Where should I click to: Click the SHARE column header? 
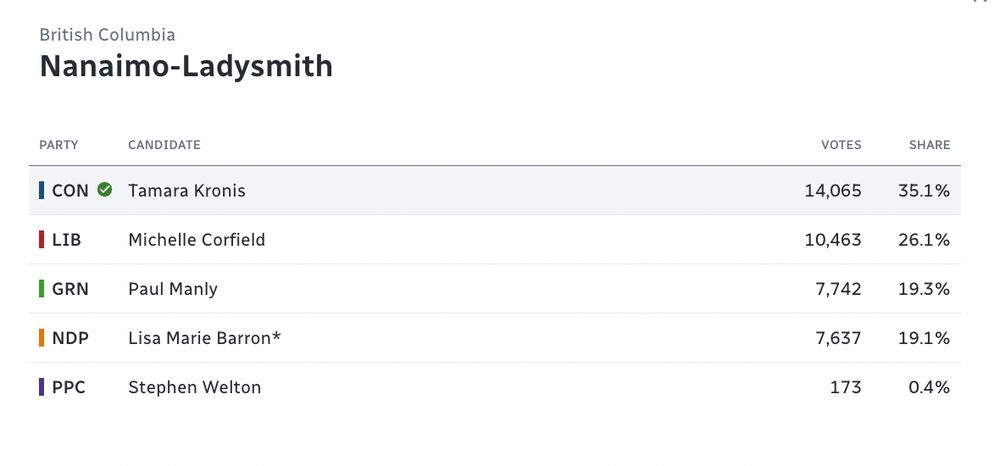click(929, 145)
